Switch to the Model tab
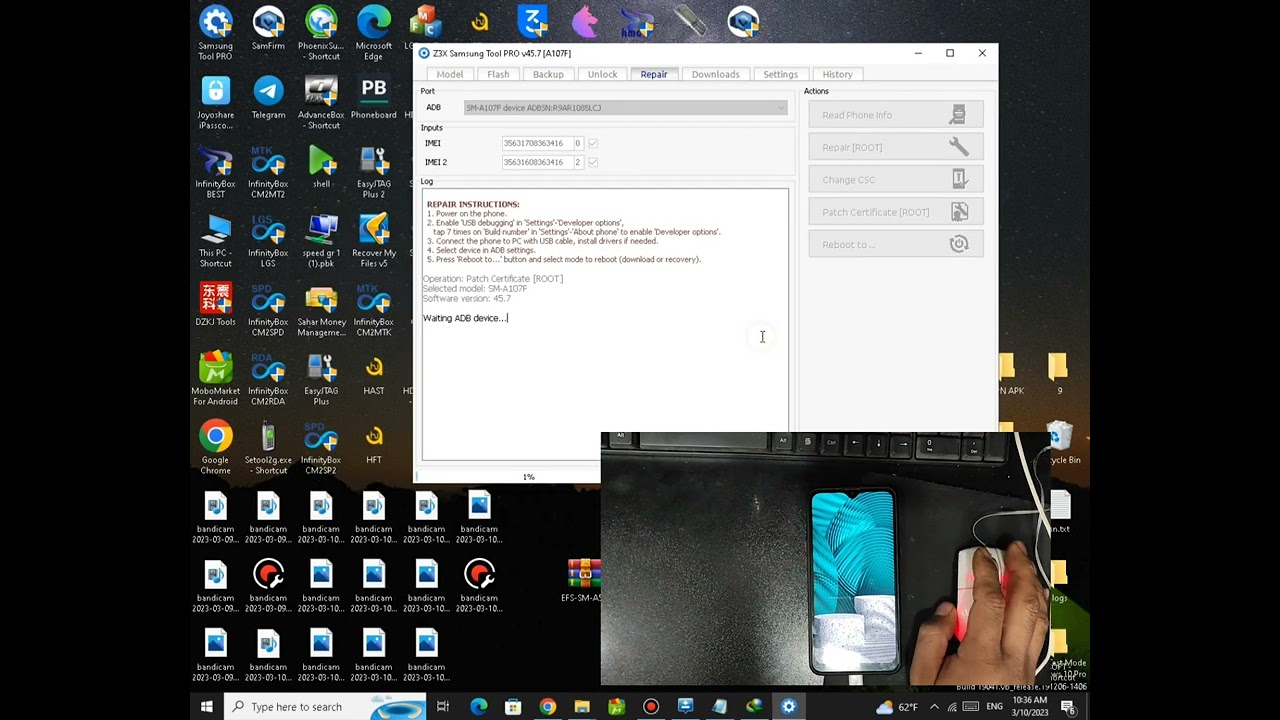The height and width of the screenshot is (720, 1280). point(450,74)
